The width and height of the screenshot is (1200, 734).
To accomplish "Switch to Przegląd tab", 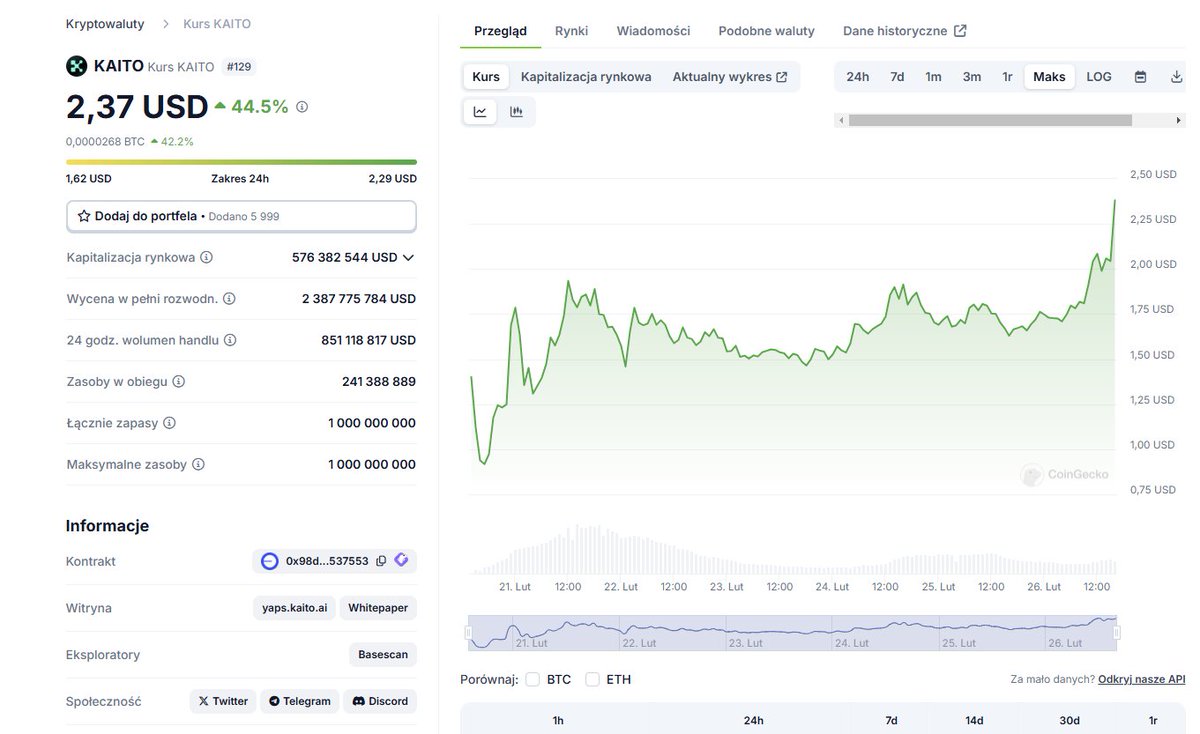I will point(500,31).
